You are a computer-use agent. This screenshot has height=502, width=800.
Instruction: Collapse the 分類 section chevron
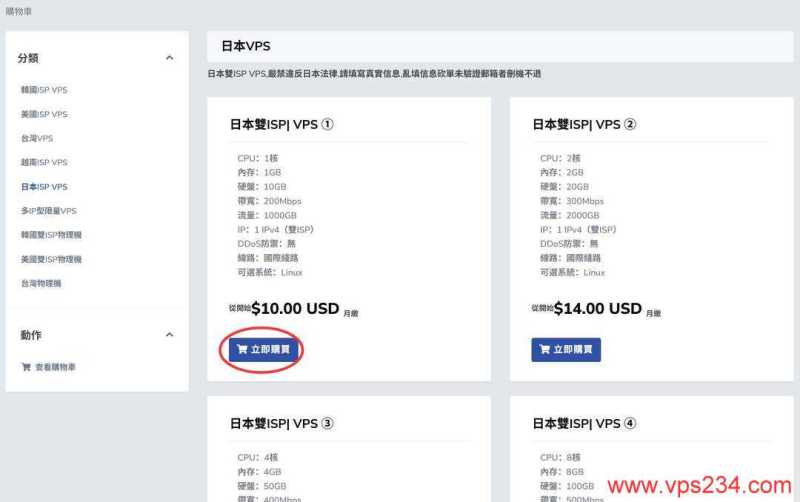[x=169, y=58]
